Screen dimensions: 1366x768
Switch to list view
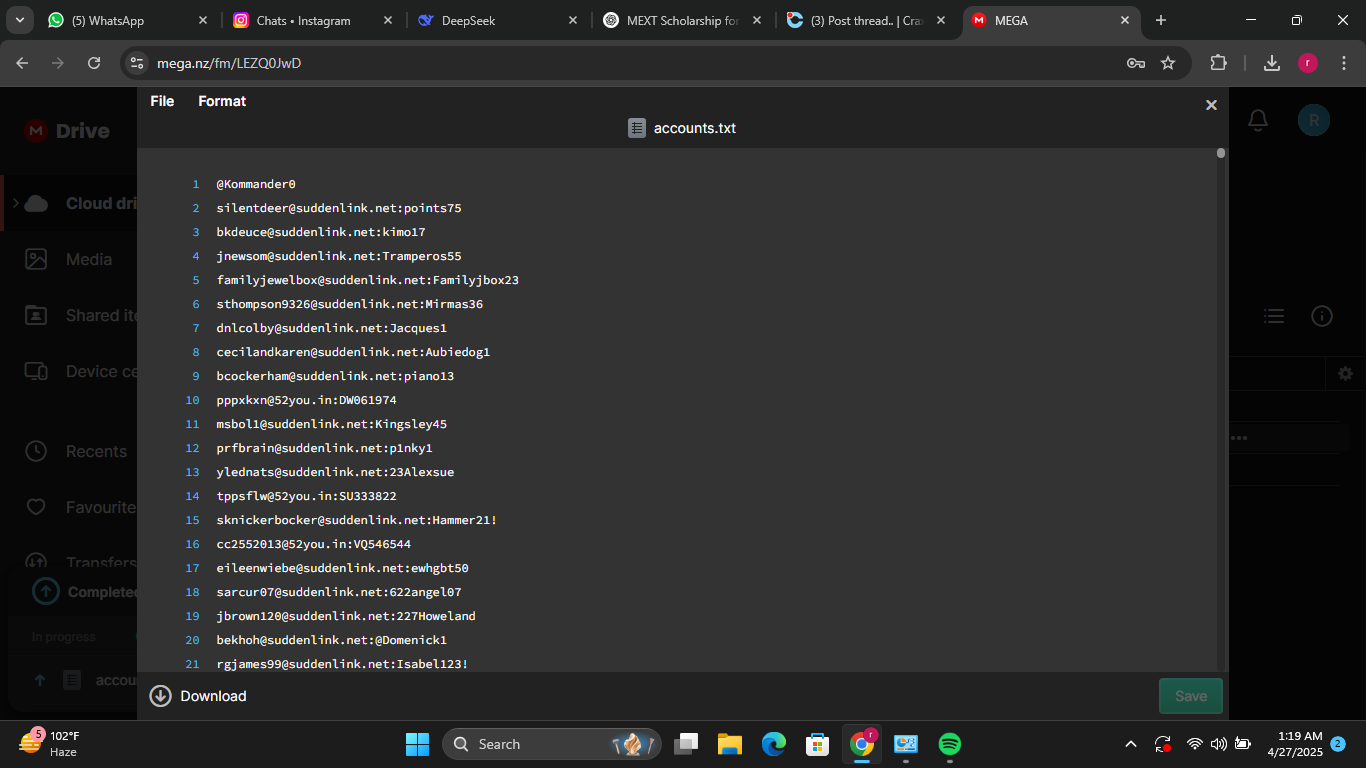(x=1274, y=315)
